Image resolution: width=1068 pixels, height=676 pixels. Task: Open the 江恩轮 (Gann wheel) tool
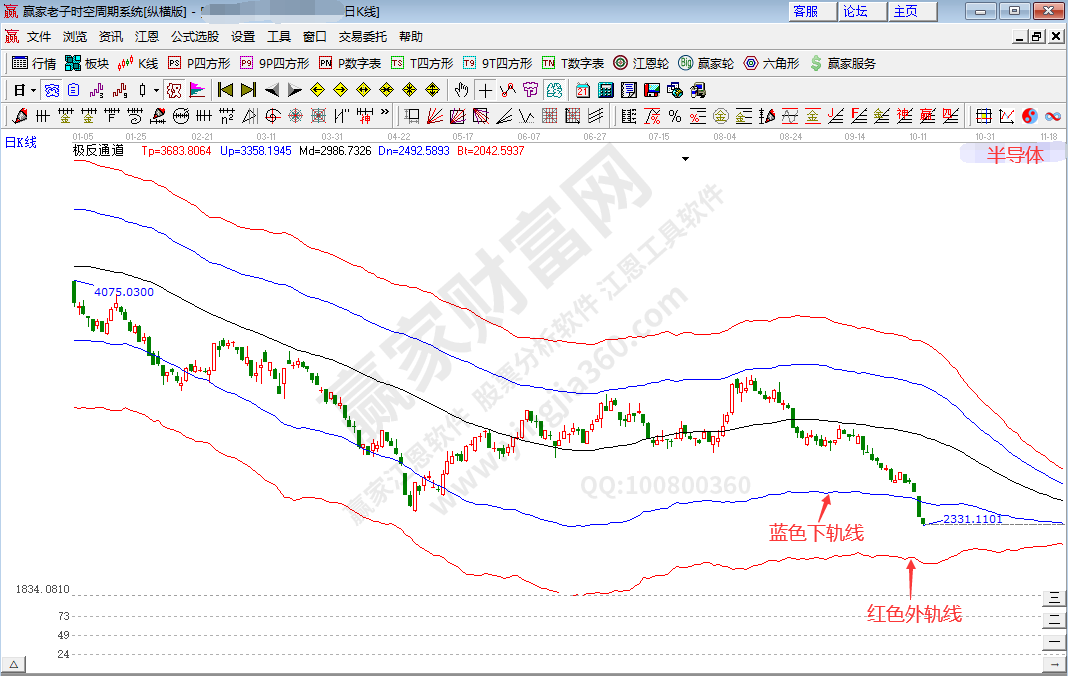pos(641,63)
